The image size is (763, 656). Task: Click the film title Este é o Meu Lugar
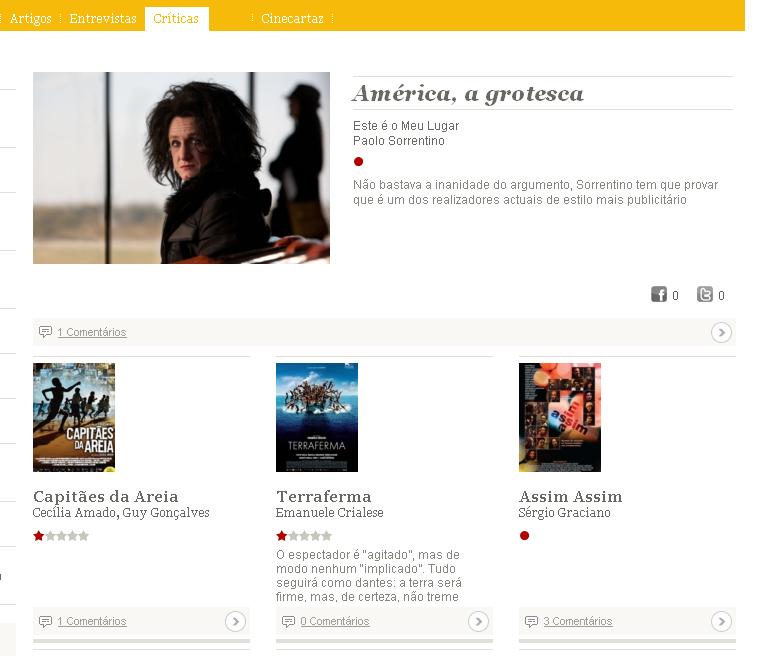406,126
